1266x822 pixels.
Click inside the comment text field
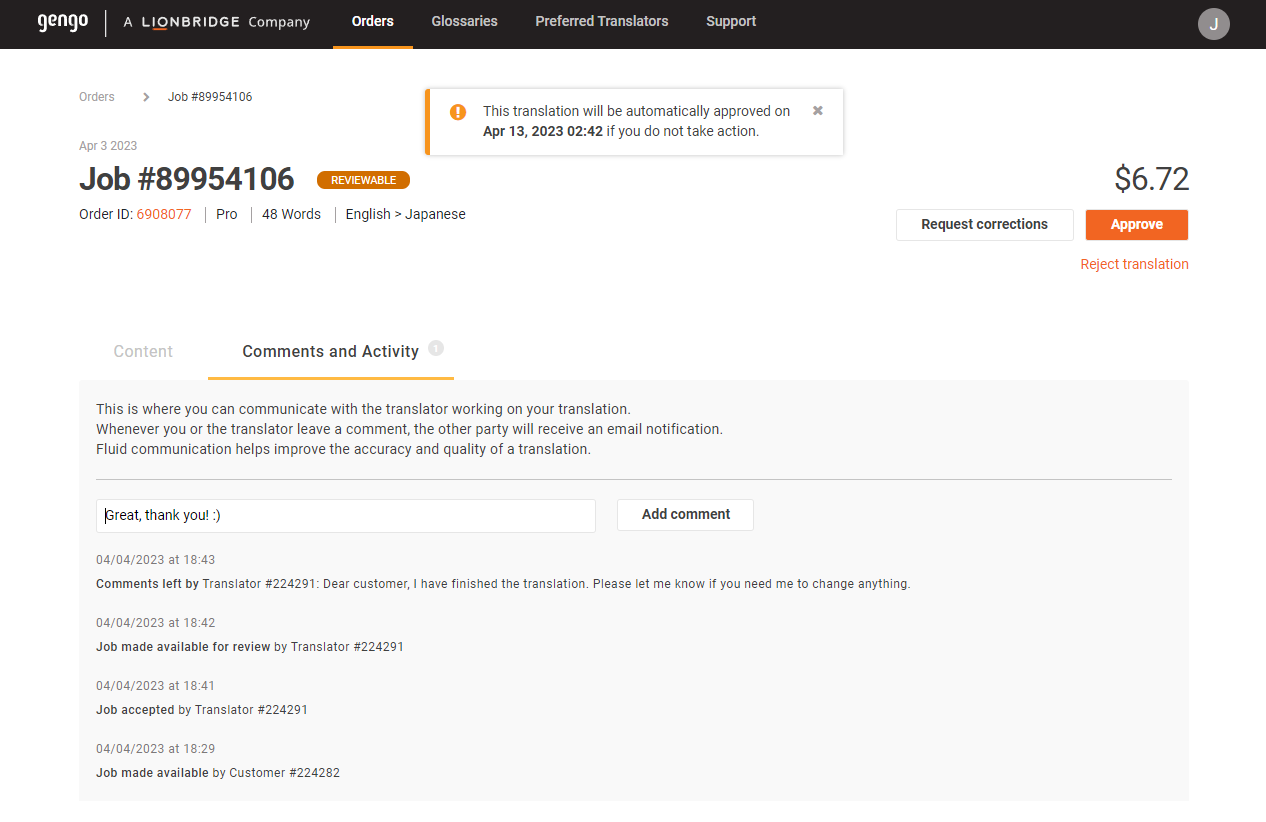tap(345, 515)
